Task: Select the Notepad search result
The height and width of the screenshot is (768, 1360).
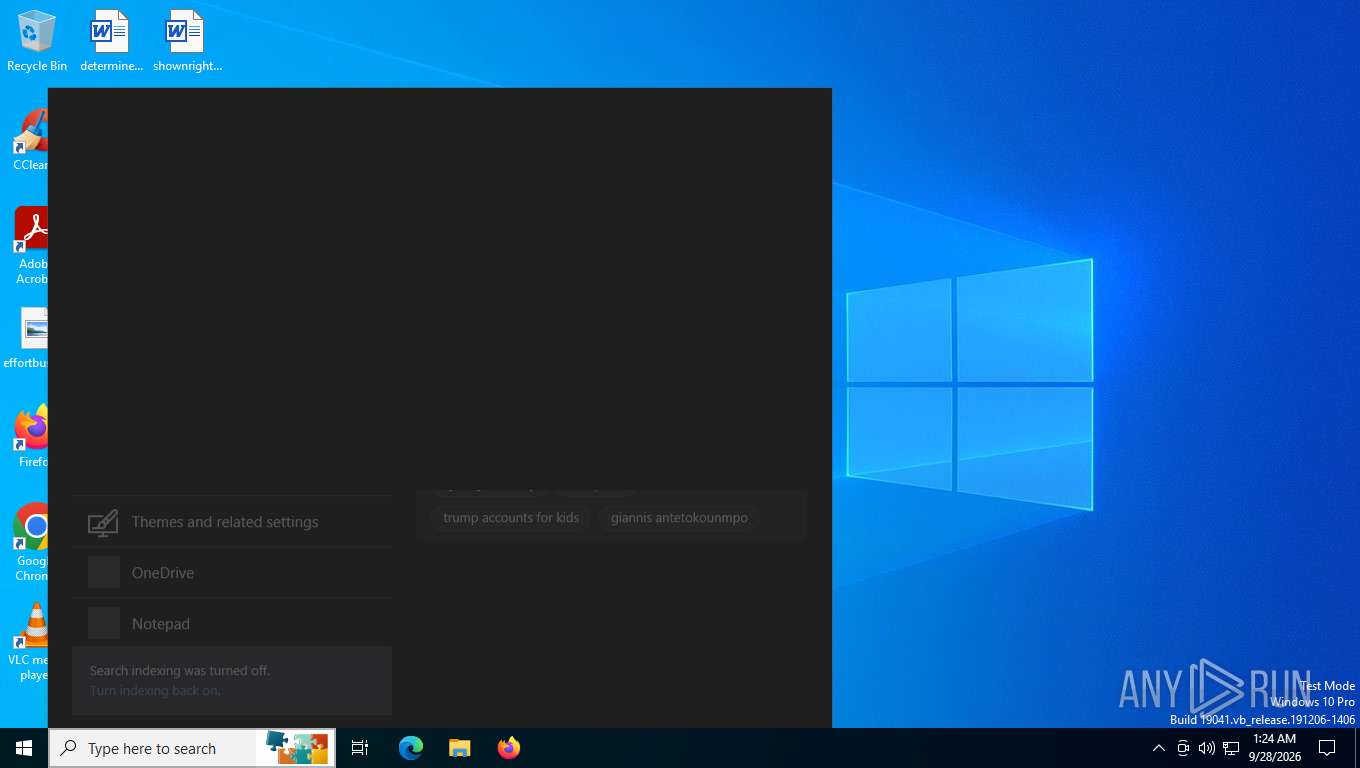Action: tap(232, 624)
